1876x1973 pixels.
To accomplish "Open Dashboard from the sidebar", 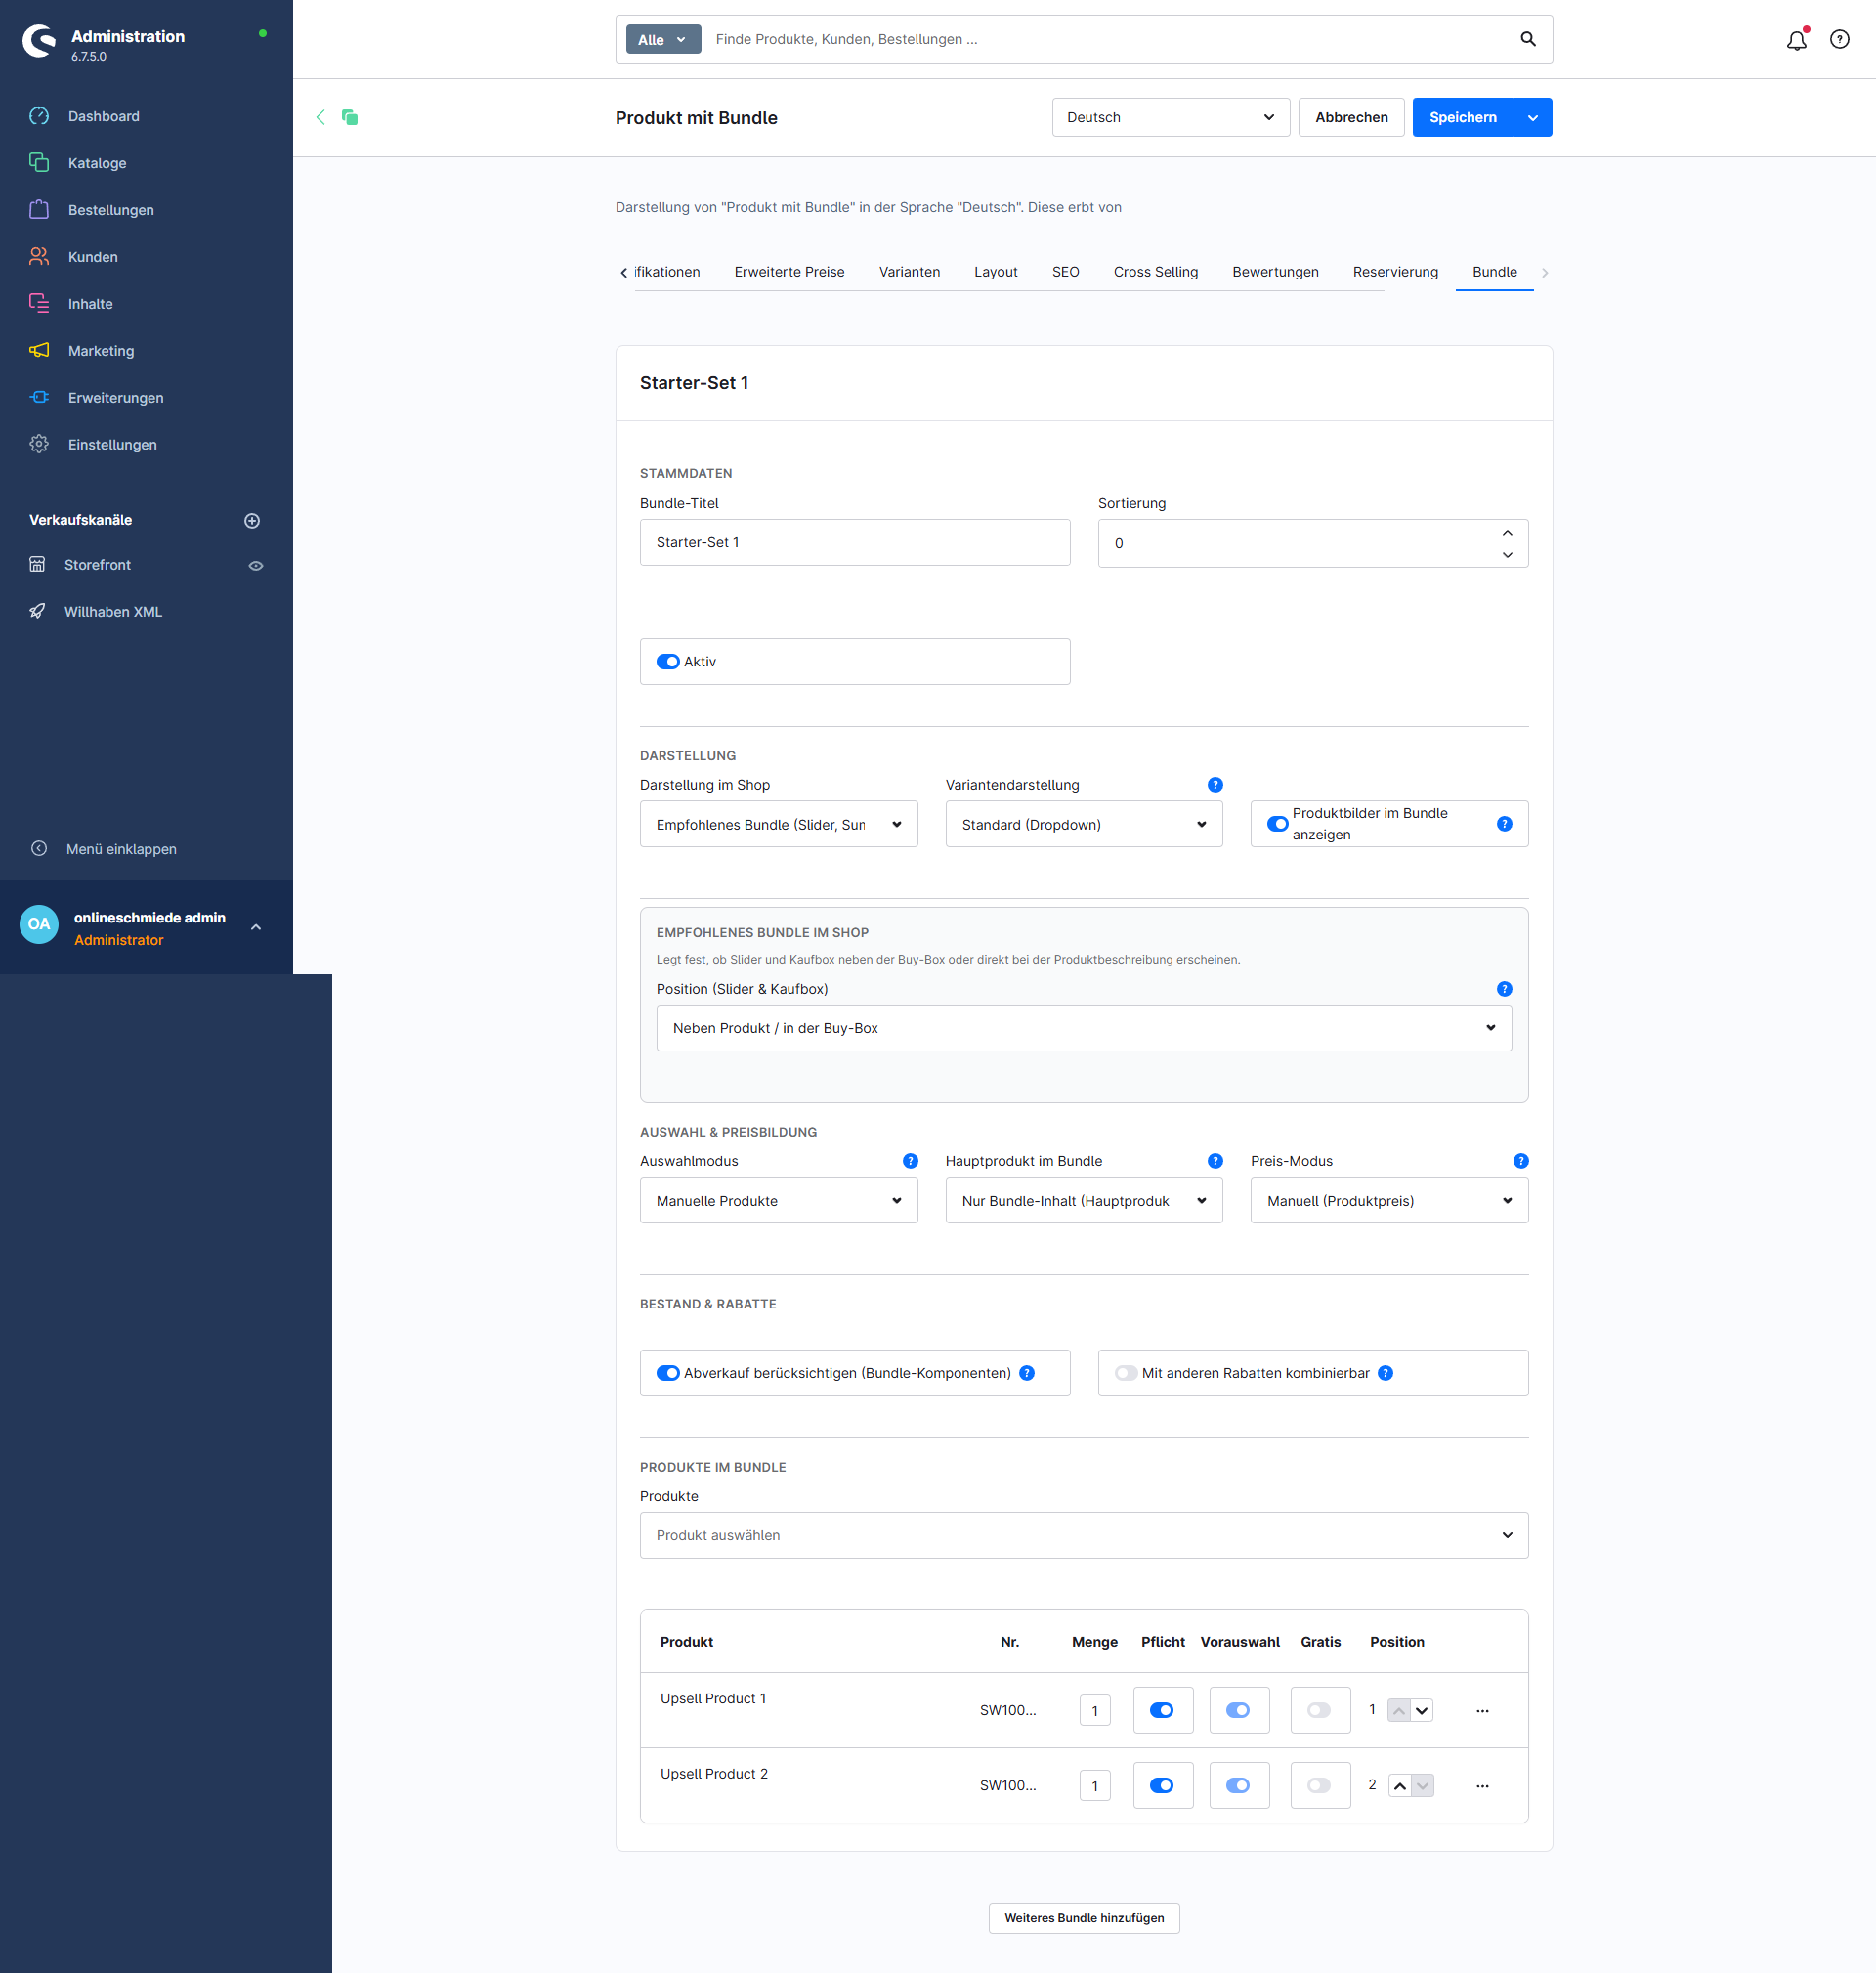I will [x=103, y=116].
